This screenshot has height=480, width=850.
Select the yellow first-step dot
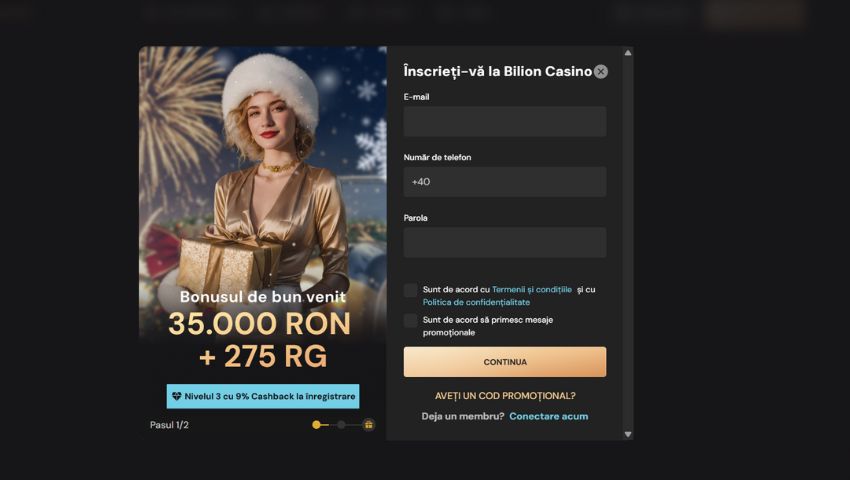[x=317, y=425]
